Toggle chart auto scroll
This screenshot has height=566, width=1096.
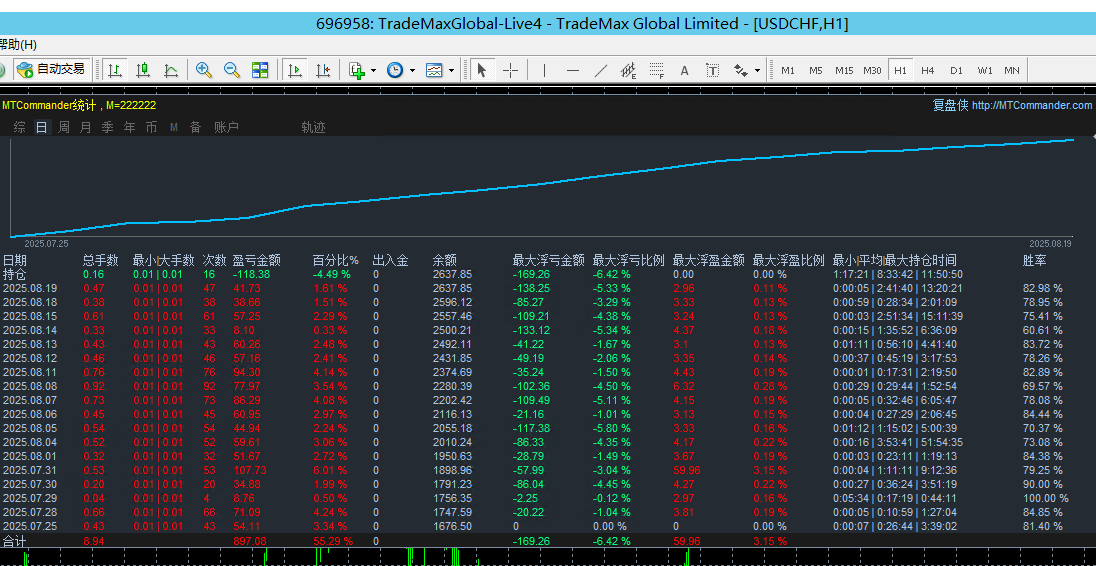(295, 70)
